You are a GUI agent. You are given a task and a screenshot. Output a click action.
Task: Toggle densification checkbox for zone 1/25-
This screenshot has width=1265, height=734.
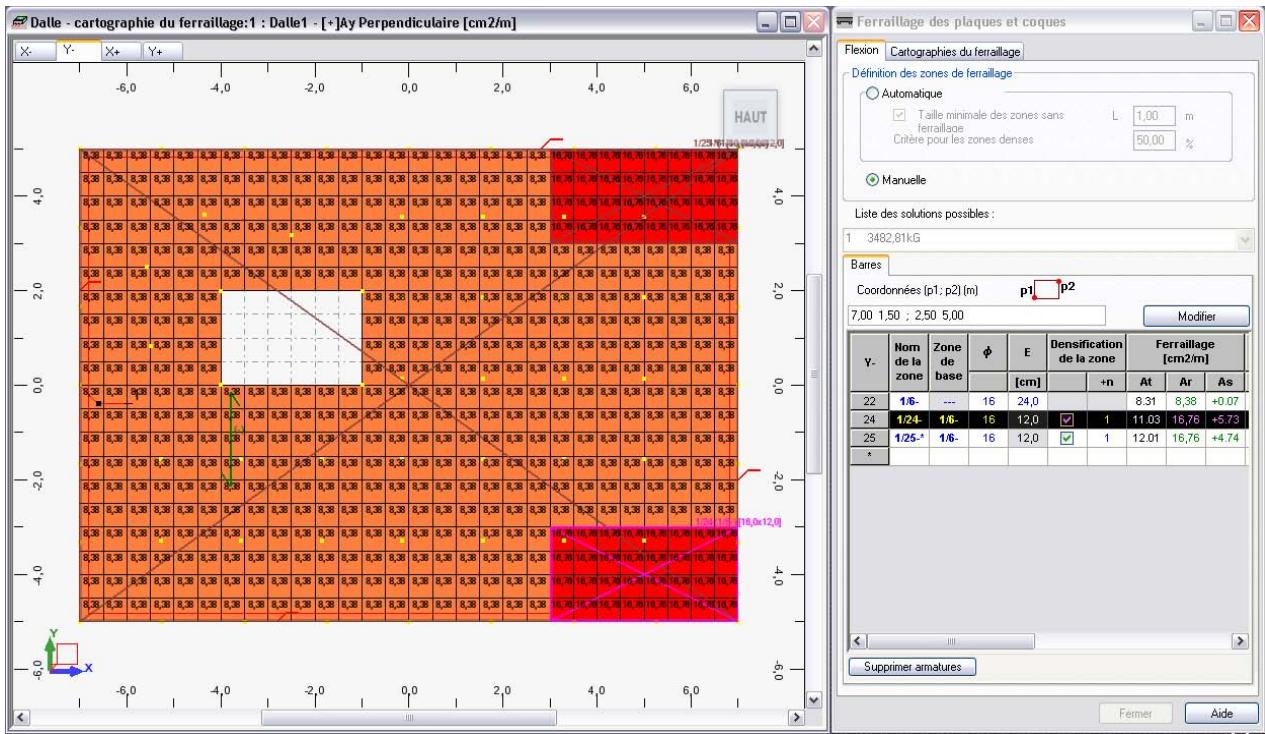[1067, 438]
